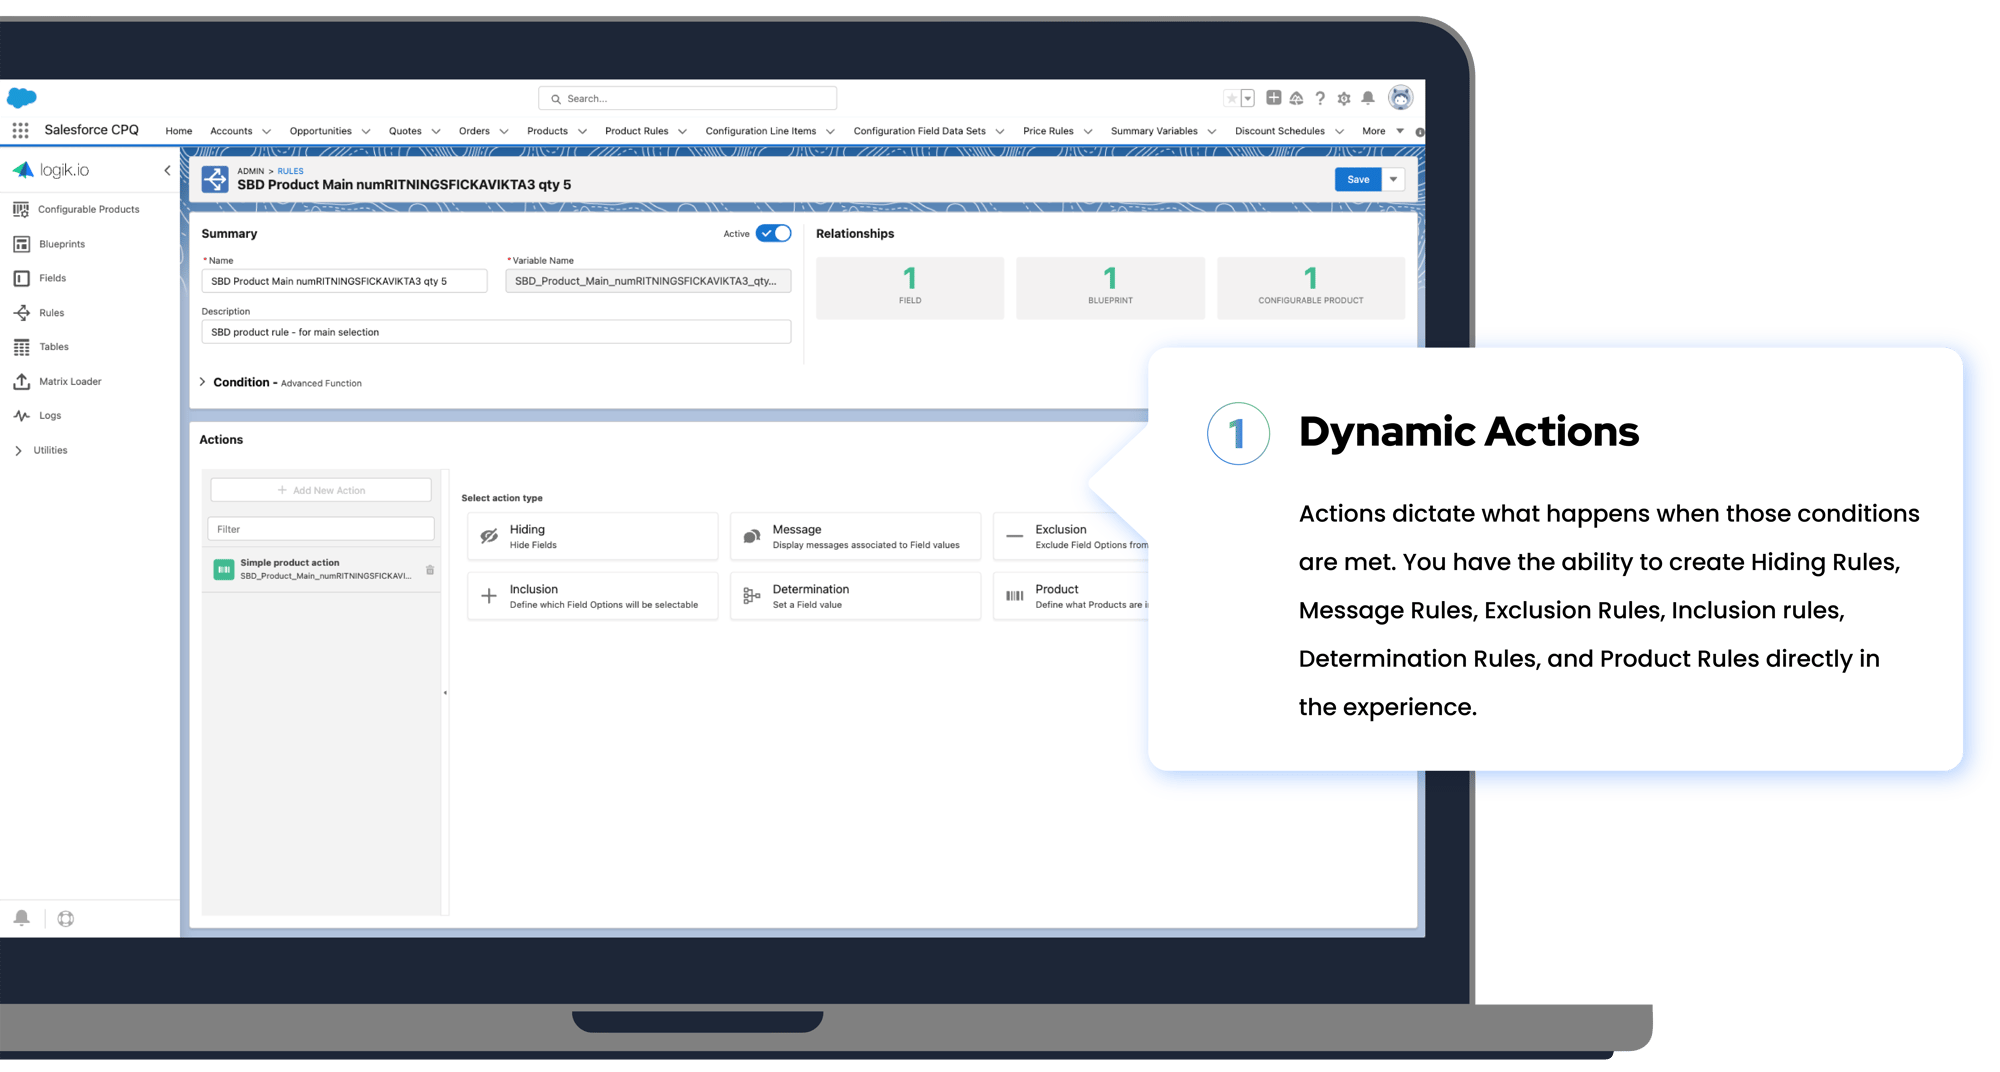Click the sidebar help lifebuoy icon
The width and height of the screenshot is (2000, 1072).
pos(66,919)
